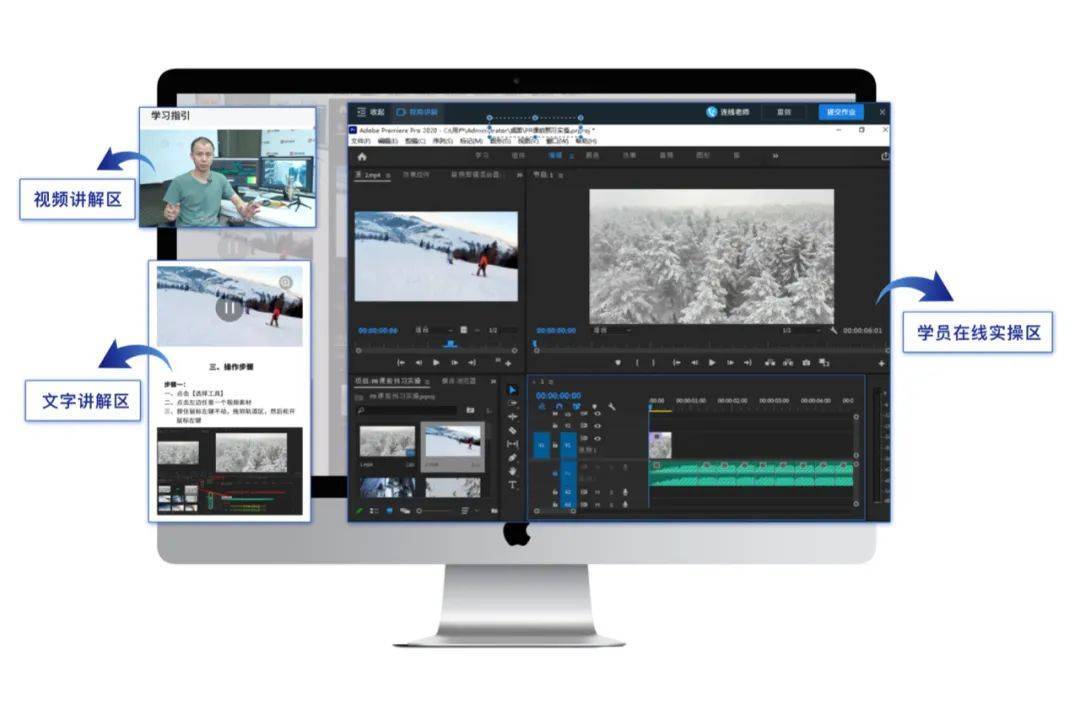Select the Razor tool in tools panel

513,430
